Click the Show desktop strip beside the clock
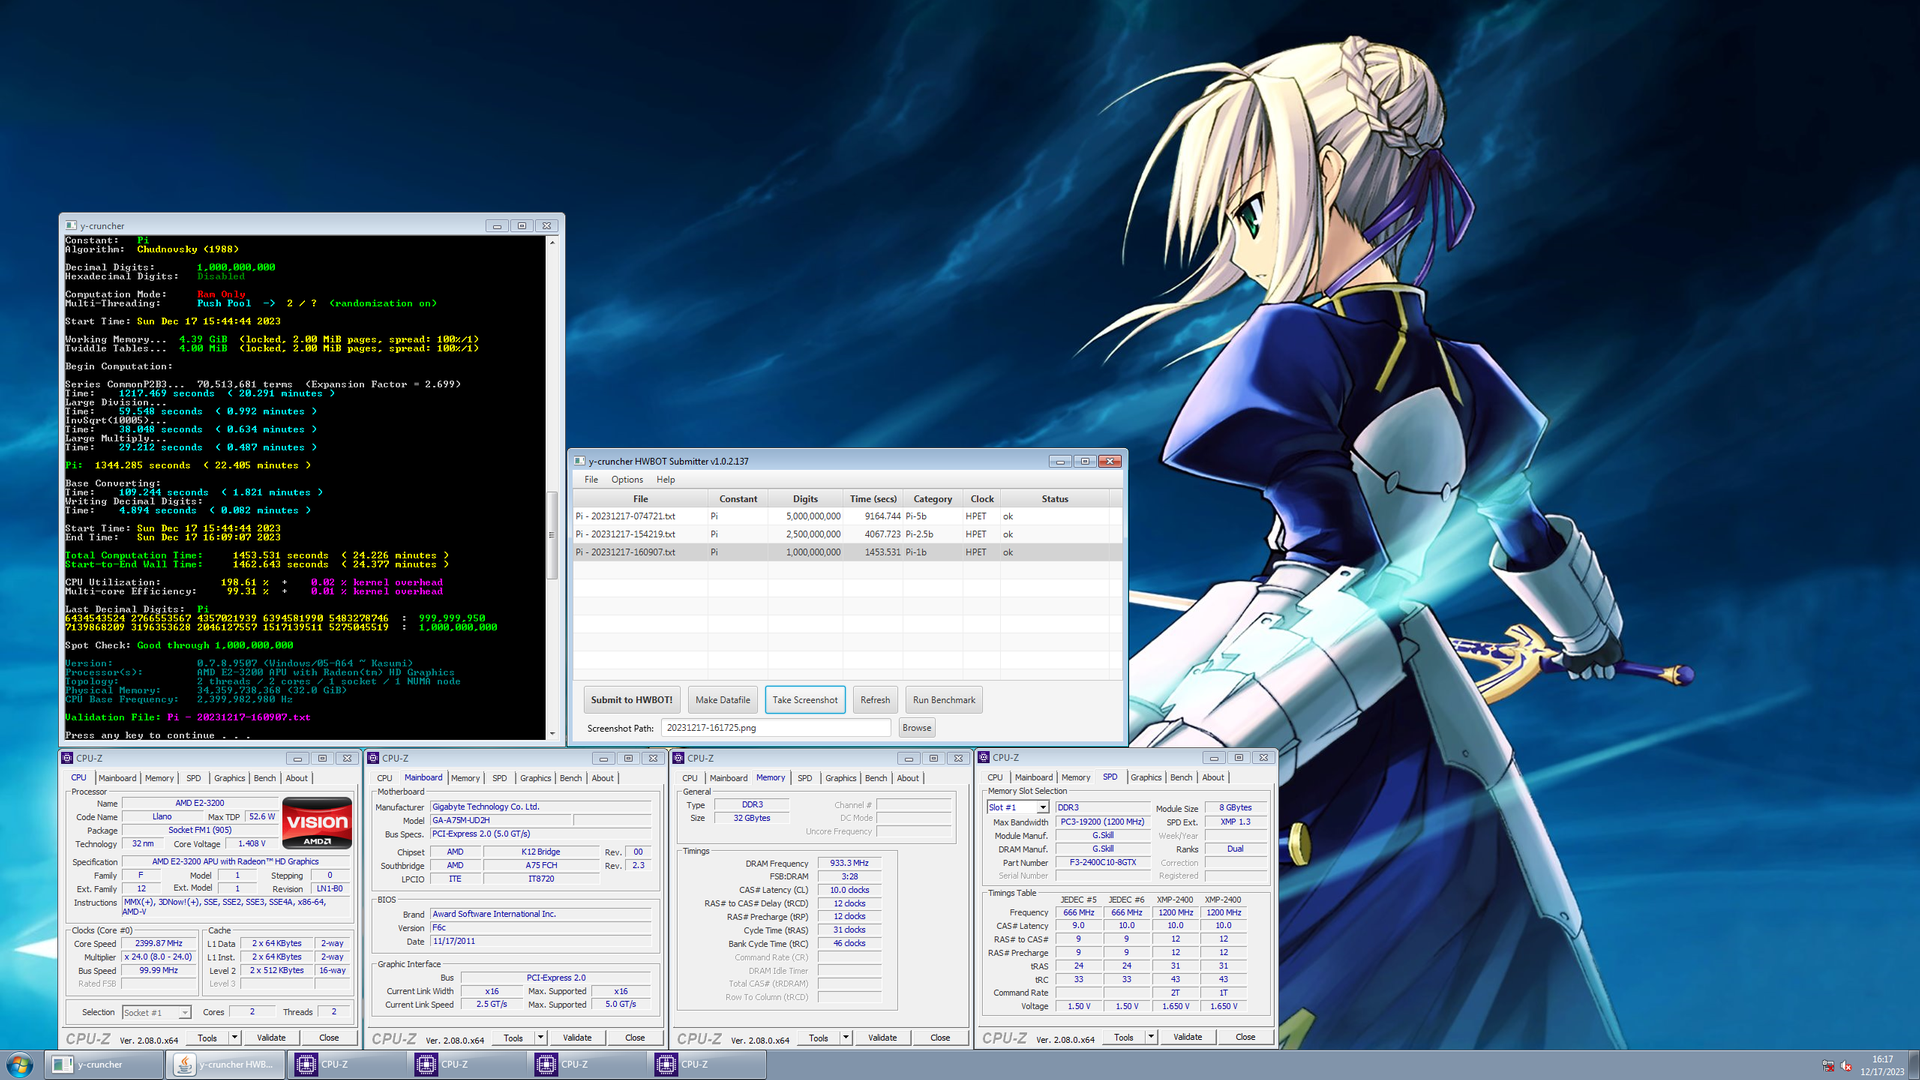 pyautogui.click(x=1914, y=1065)
